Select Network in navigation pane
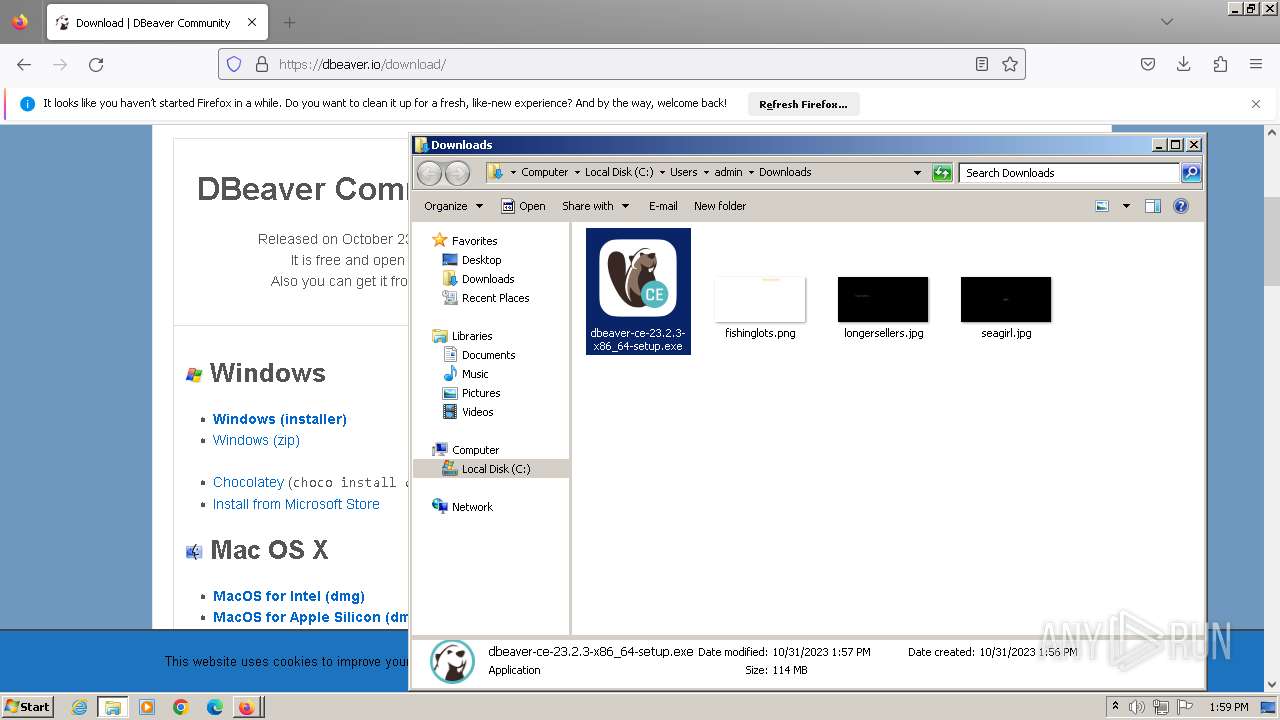The width and height of the screenshot is (1280, 720). pos(462,507)
